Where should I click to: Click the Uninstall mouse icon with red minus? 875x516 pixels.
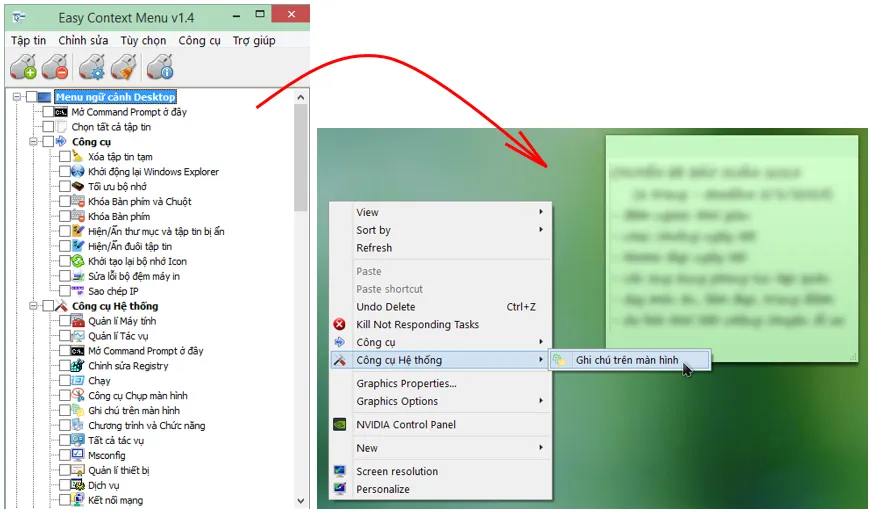point(55,67)
